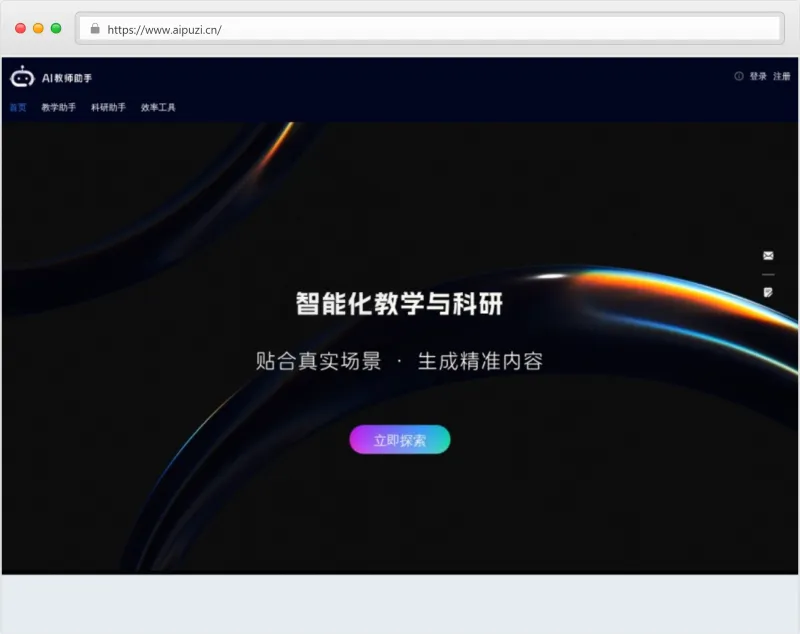Click the 登录 link in the top right
800x634 pixels.
click(x=756, y=75)
